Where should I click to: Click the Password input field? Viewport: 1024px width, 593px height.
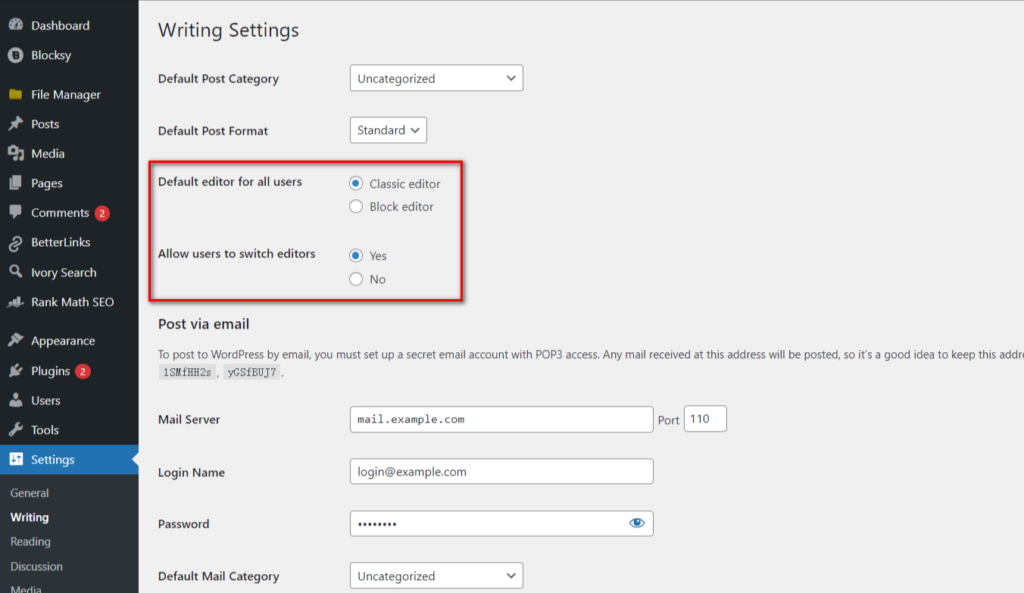pos(502,523)
